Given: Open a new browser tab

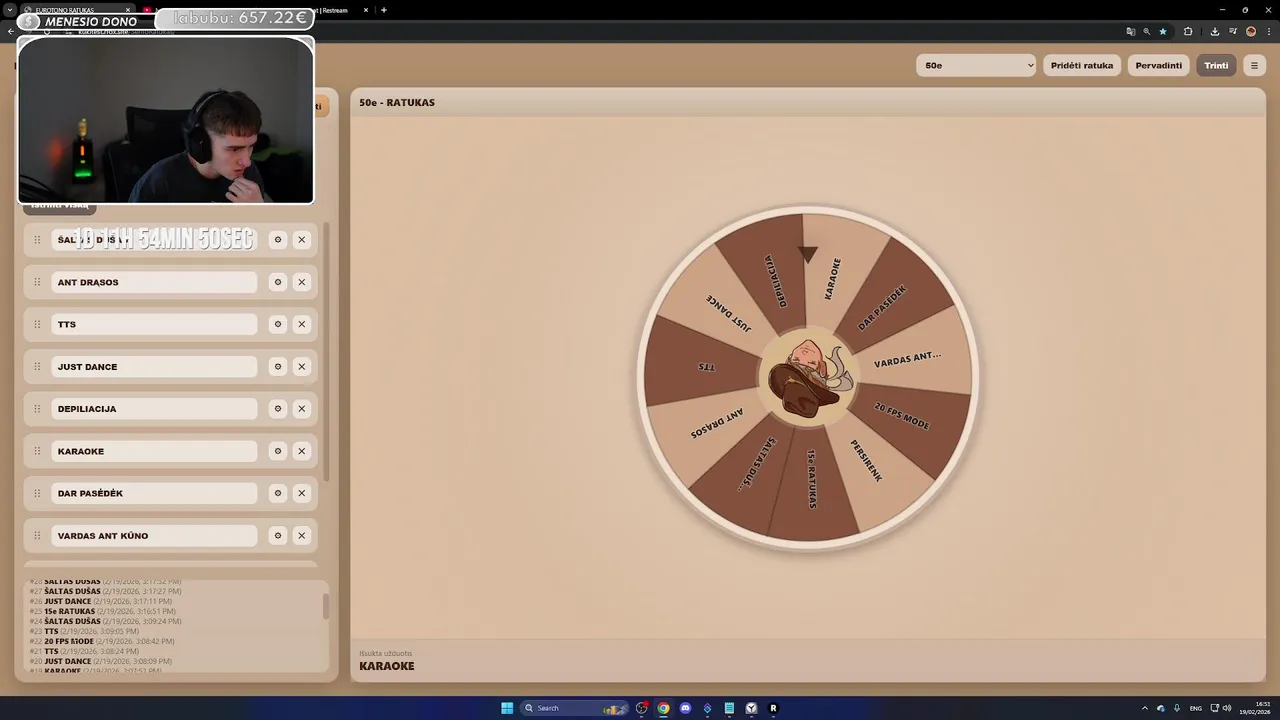Looking at the screenshot, I should tap(384, 10).
